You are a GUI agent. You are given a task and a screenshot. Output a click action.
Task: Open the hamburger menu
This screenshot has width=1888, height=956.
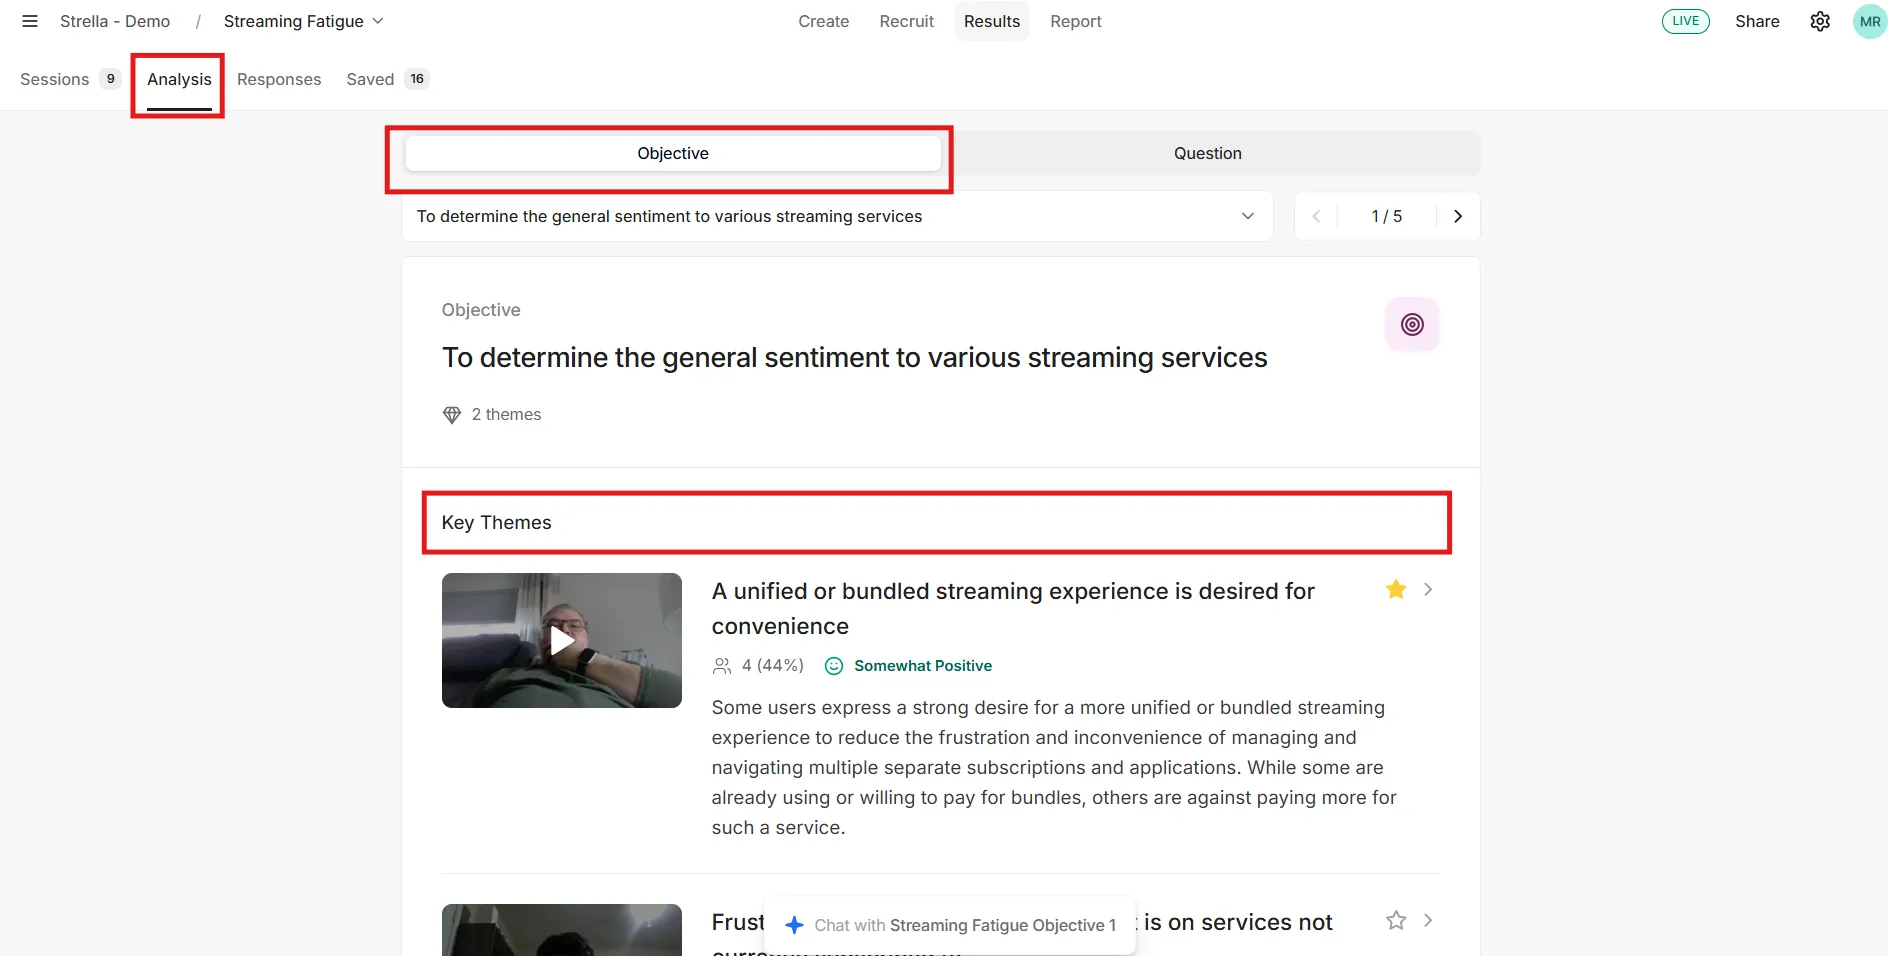click(30, 21)
